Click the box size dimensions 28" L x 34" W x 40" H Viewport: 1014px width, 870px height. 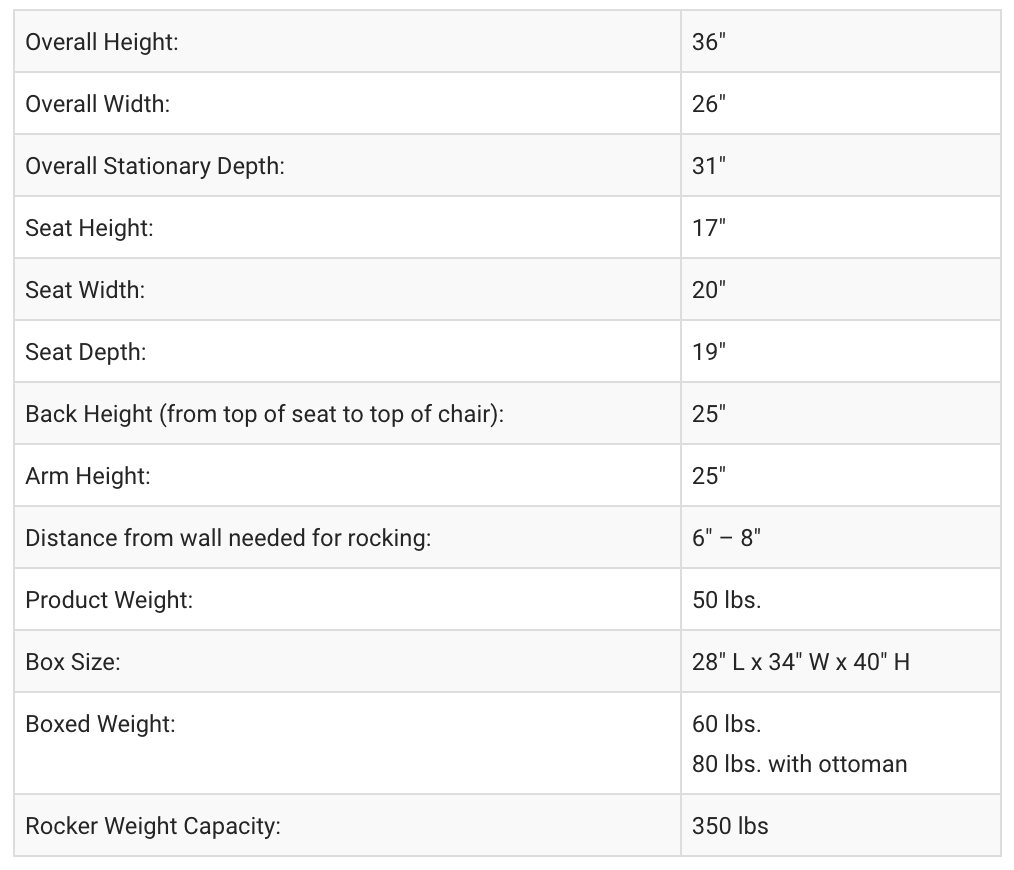pos(800,662)
